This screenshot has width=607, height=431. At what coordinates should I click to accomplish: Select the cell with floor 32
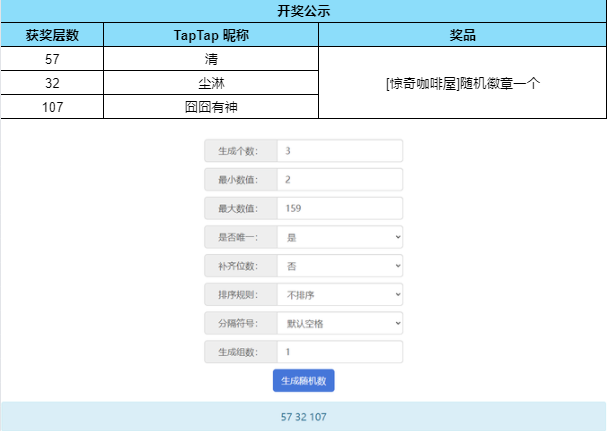[x=52, y=83]
